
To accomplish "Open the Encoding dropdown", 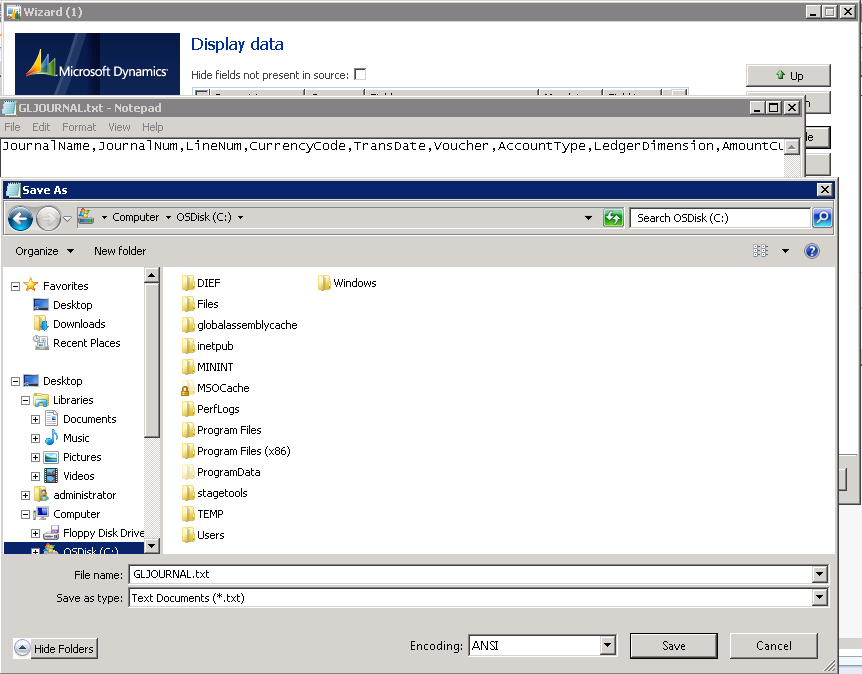I will [607, 646].
